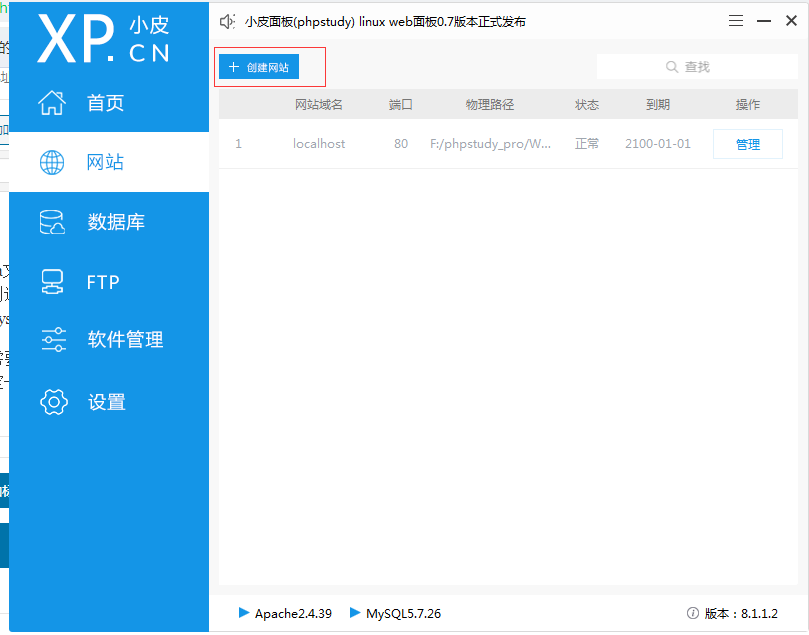This screenshot has height=635, width=809.
Task: Open the 设置 settings tab
Action: pyautogui.click(x=109, y=402)
